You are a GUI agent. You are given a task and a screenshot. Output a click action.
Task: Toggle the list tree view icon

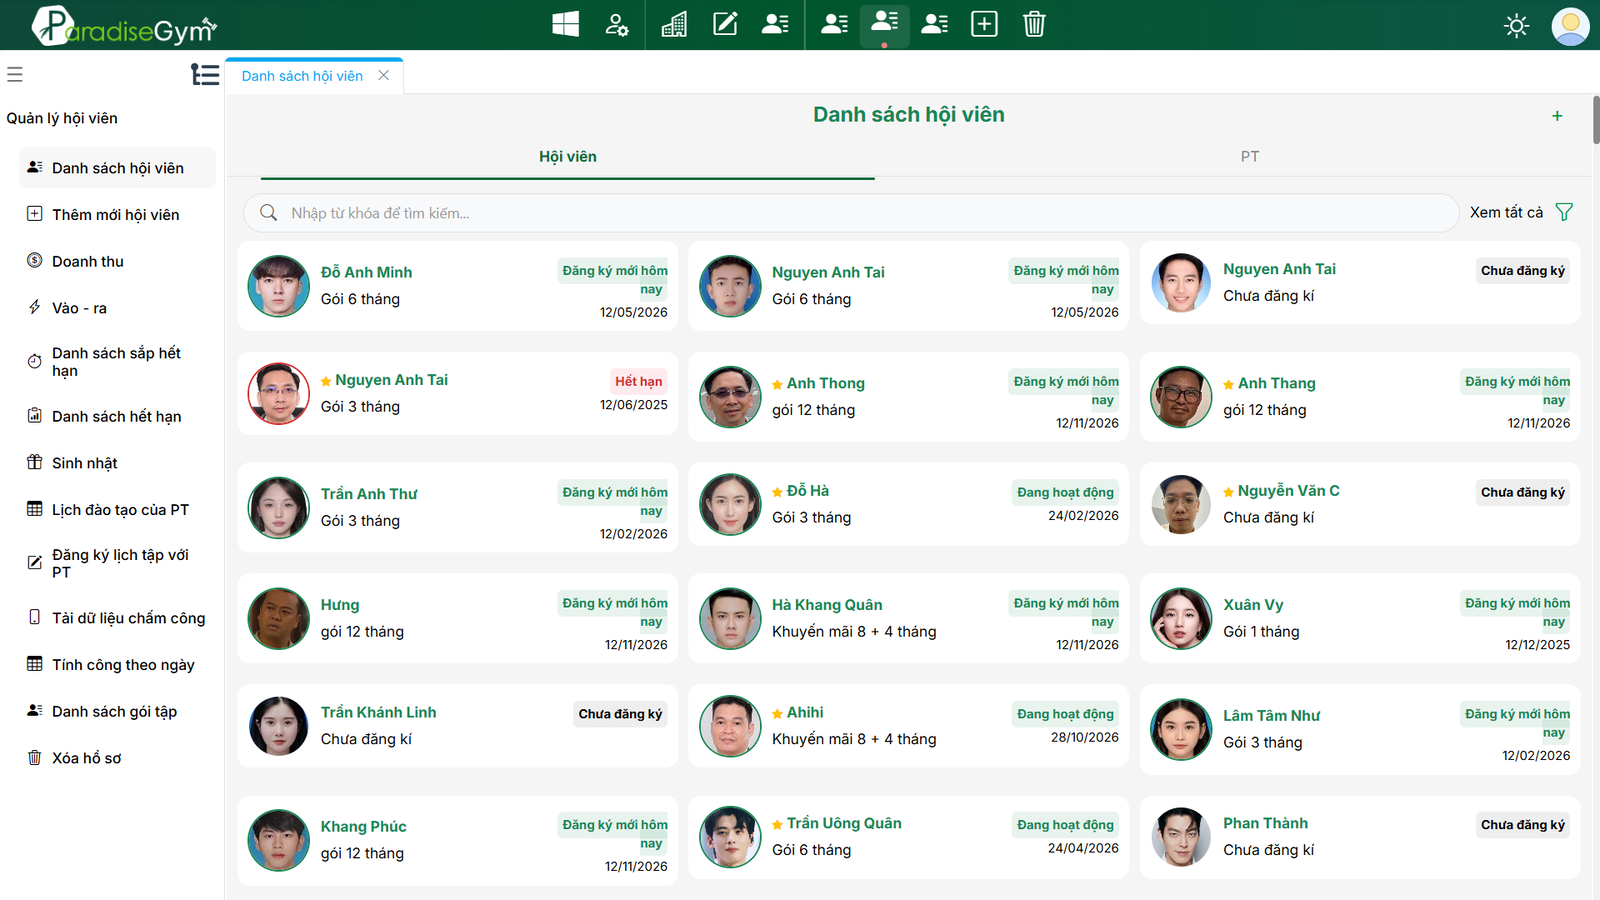205,75
